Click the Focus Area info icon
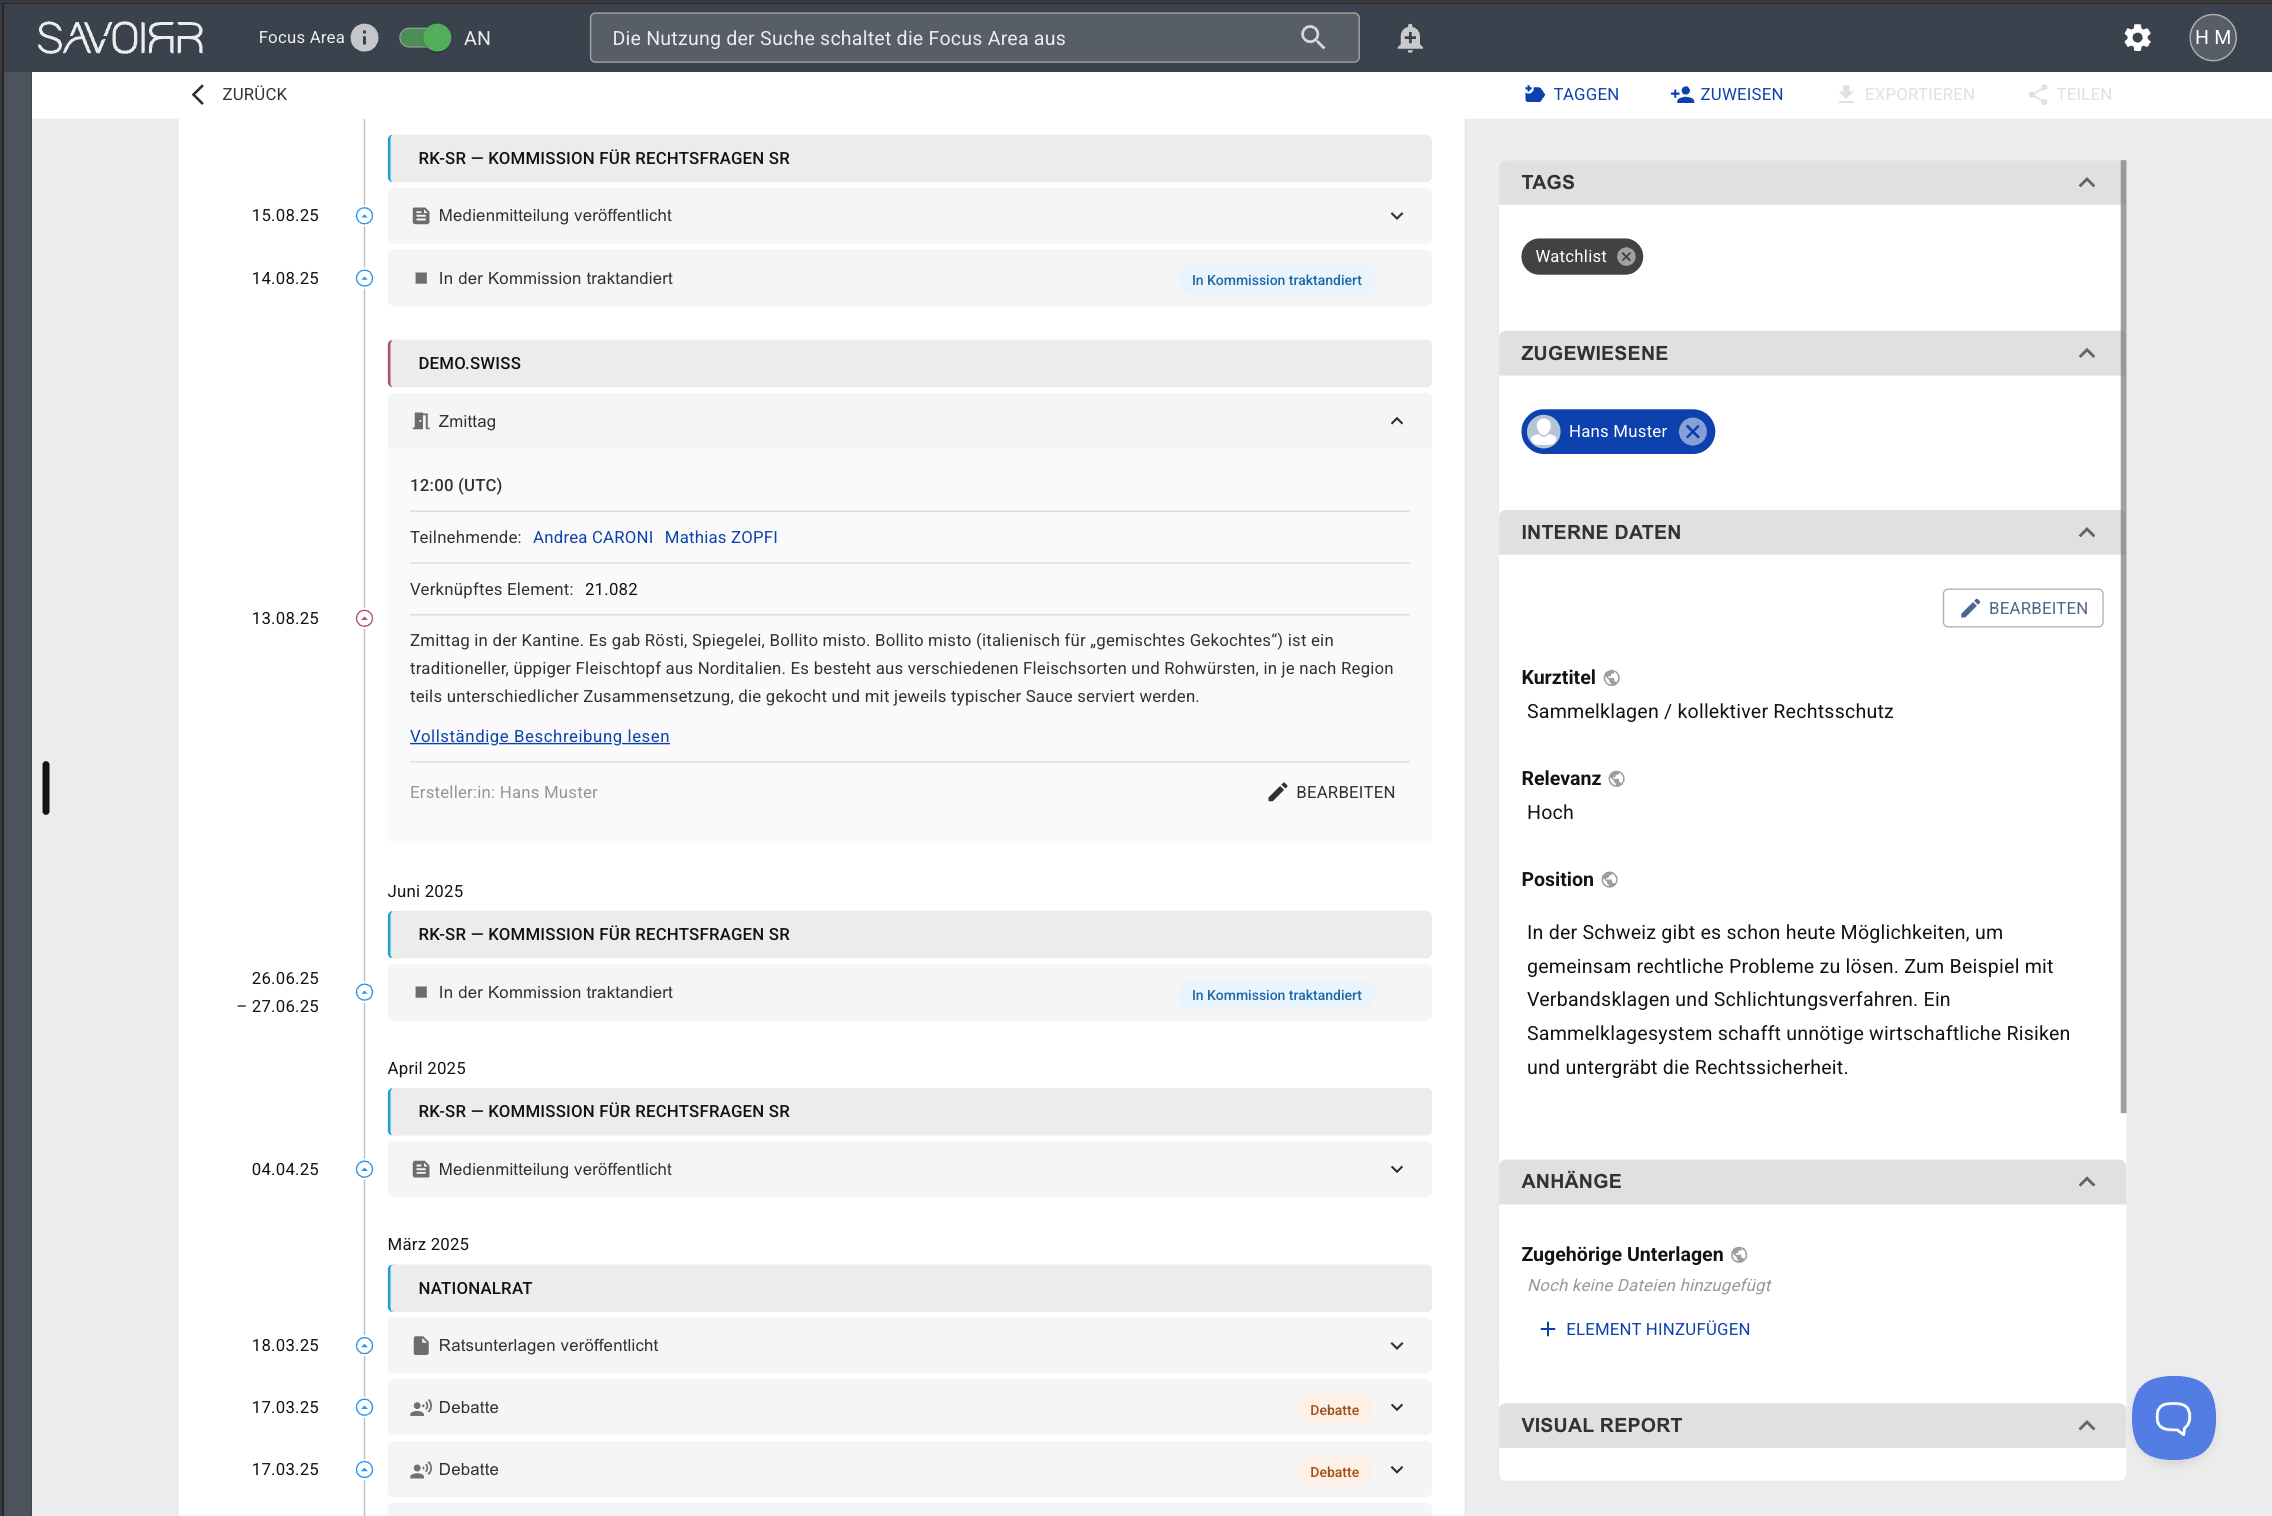This screenshot has width=2272, height=1516. tap(365, 38)
